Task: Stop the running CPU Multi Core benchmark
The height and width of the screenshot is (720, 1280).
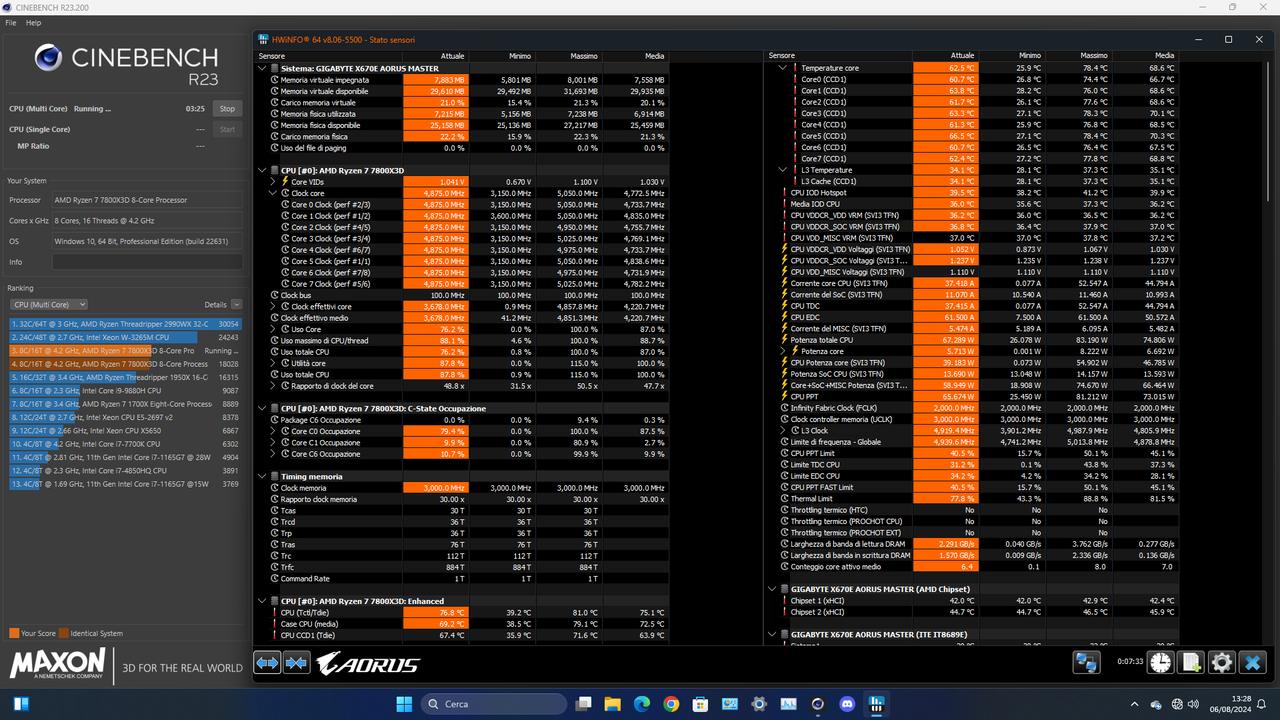Action: (227, 108)
